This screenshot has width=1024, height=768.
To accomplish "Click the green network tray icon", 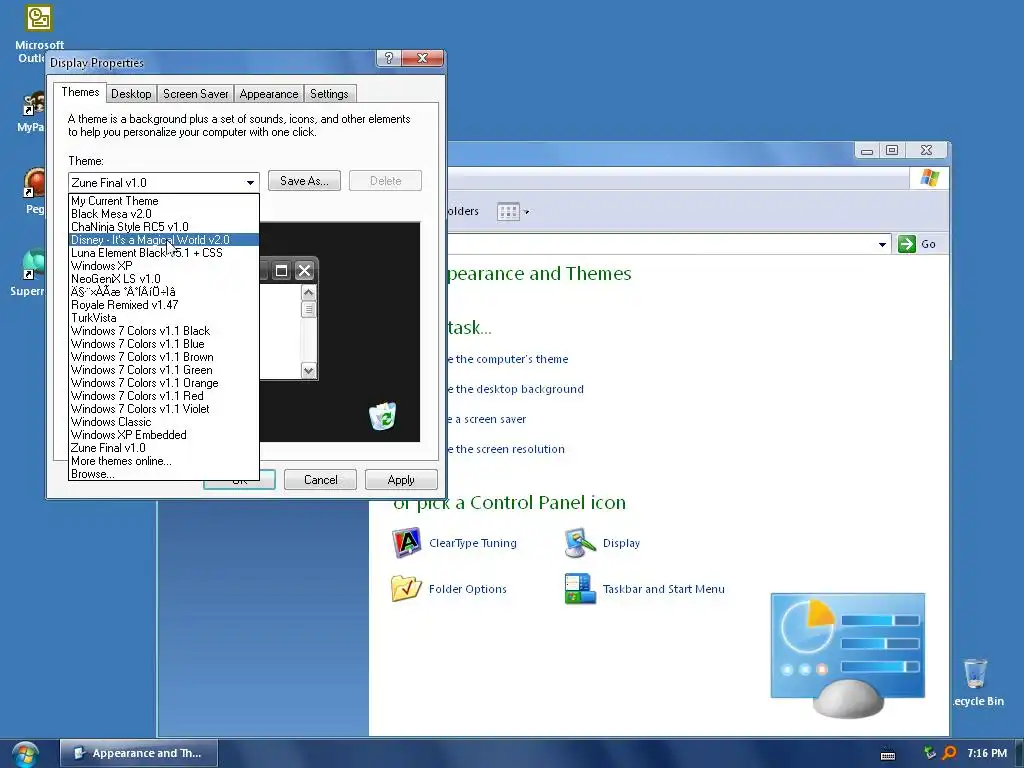I will pyautogui.click(x=930, y=753).
